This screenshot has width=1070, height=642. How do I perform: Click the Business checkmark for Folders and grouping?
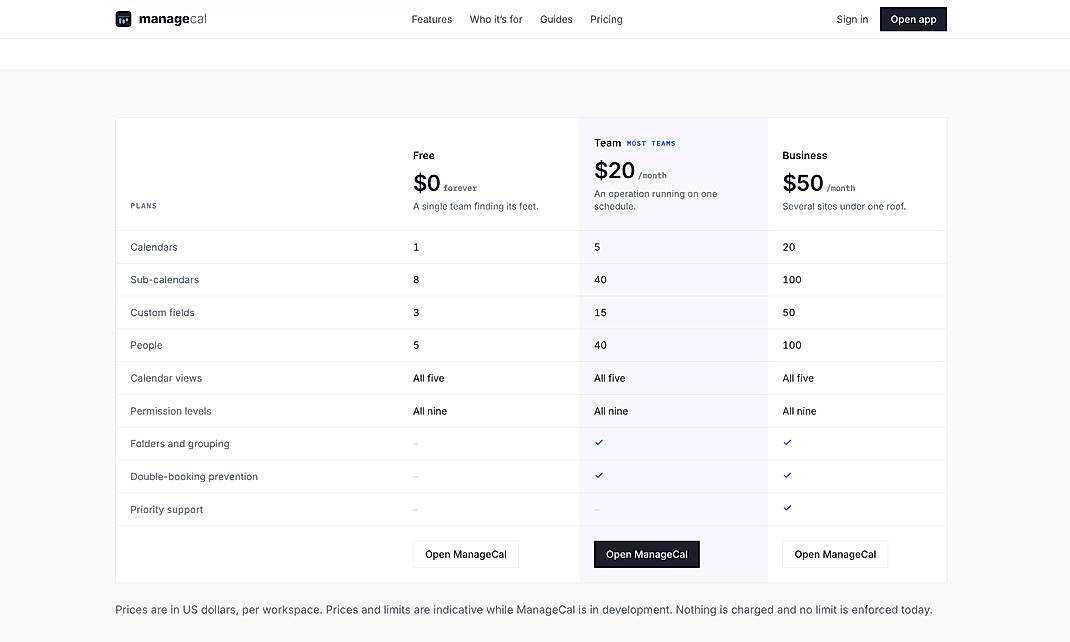tap(787, 443)
